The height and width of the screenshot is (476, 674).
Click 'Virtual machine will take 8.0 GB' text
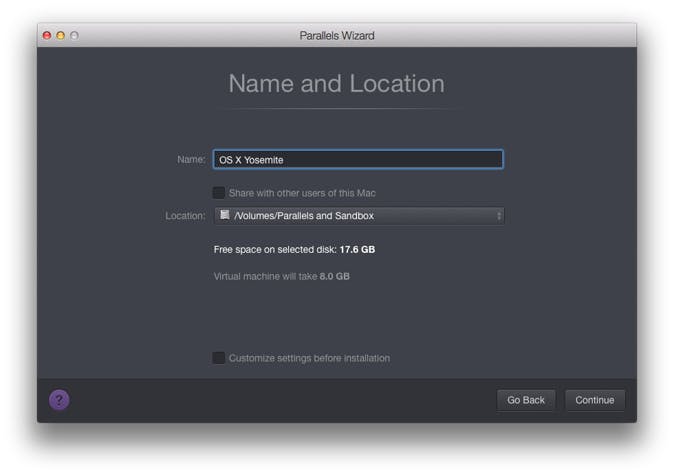282,276
